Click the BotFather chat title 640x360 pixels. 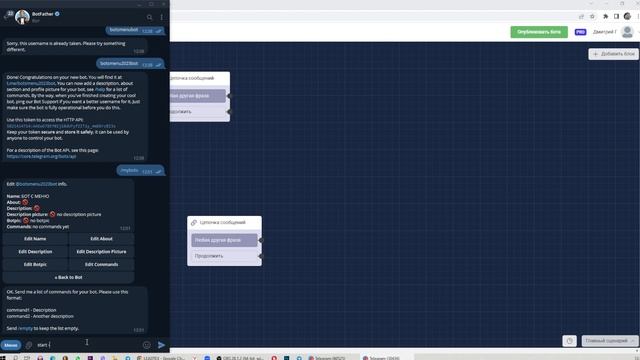pos(43,14)
